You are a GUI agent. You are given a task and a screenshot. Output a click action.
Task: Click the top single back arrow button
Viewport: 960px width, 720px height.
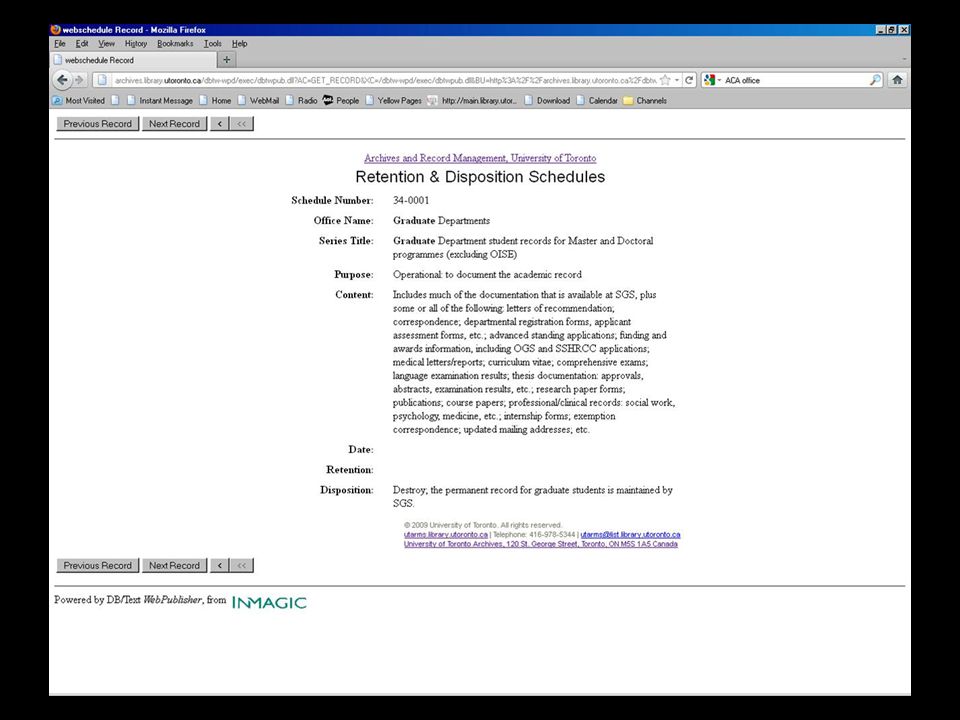[x=220, y=124]
